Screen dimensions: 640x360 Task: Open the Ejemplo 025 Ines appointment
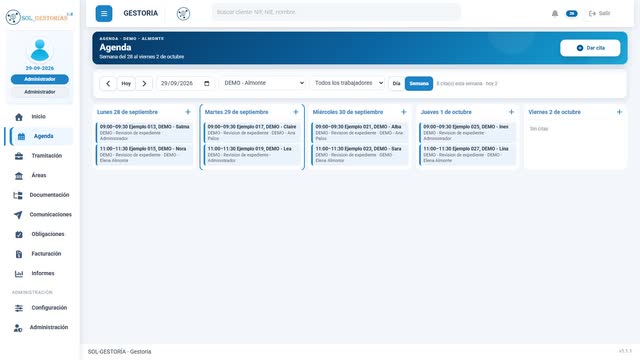[x=468, y=132]
